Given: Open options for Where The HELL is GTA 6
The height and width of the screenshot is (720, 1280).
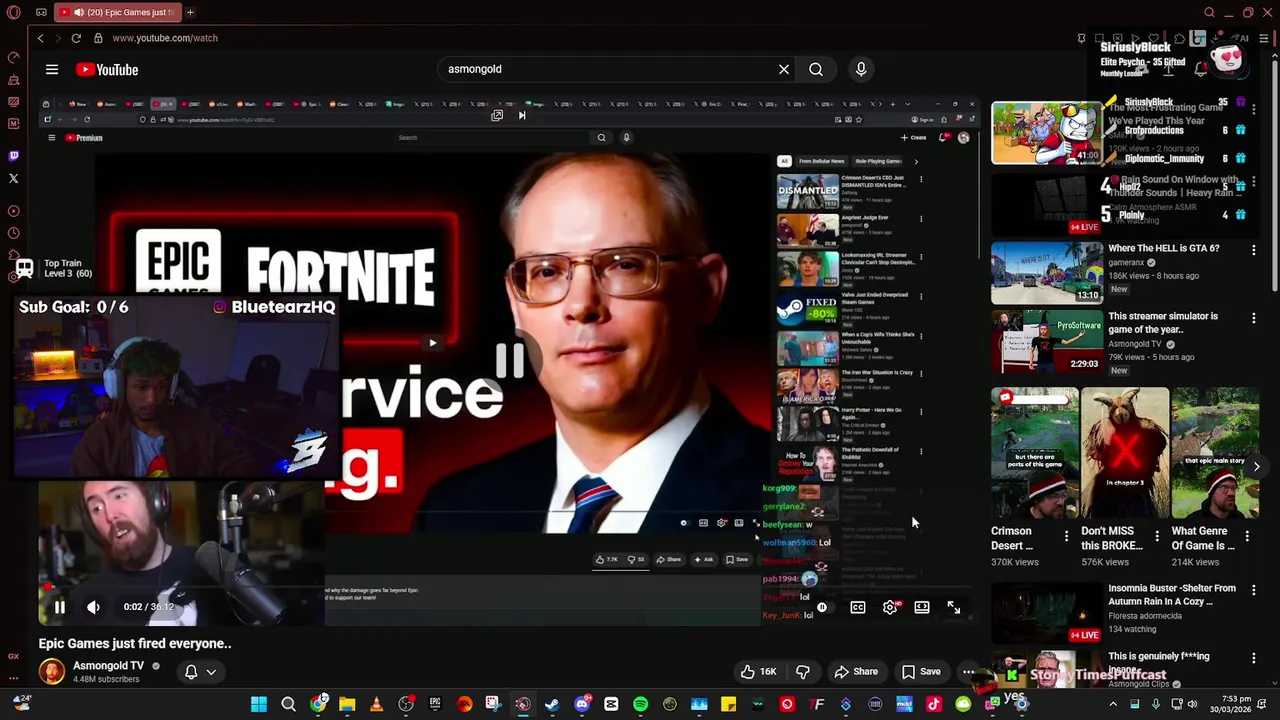Looking at the screenshot, I should coord(1254,250).
